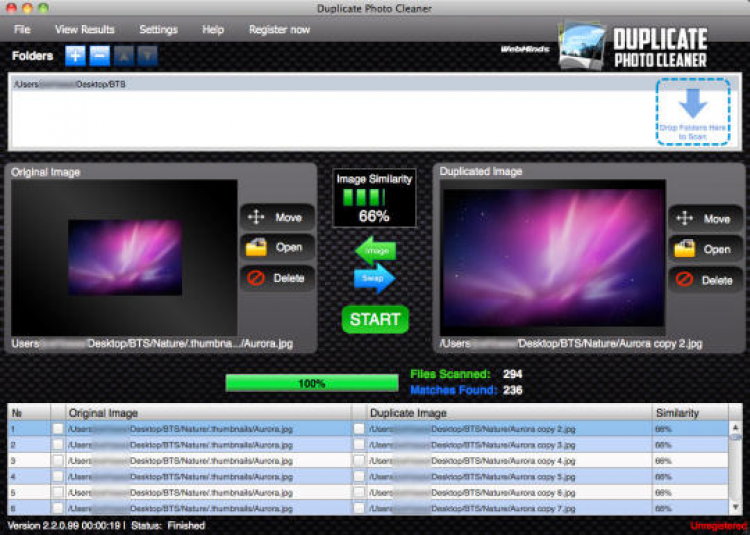The height and width of the screenshot is (535, 750).
Task: Click the Duplicate Image column header
Action: coord(509,413)
